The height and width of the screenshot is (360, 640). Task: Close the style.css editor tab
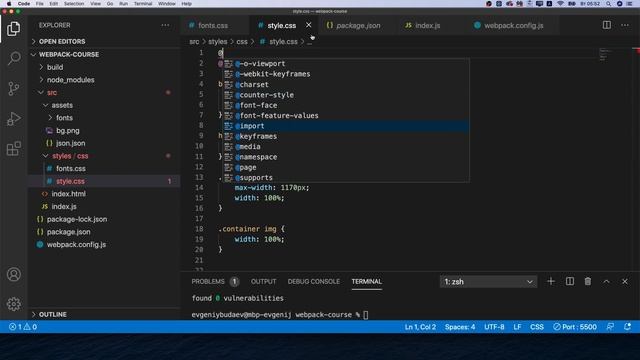pyautogui.click(x=309, y=25)
